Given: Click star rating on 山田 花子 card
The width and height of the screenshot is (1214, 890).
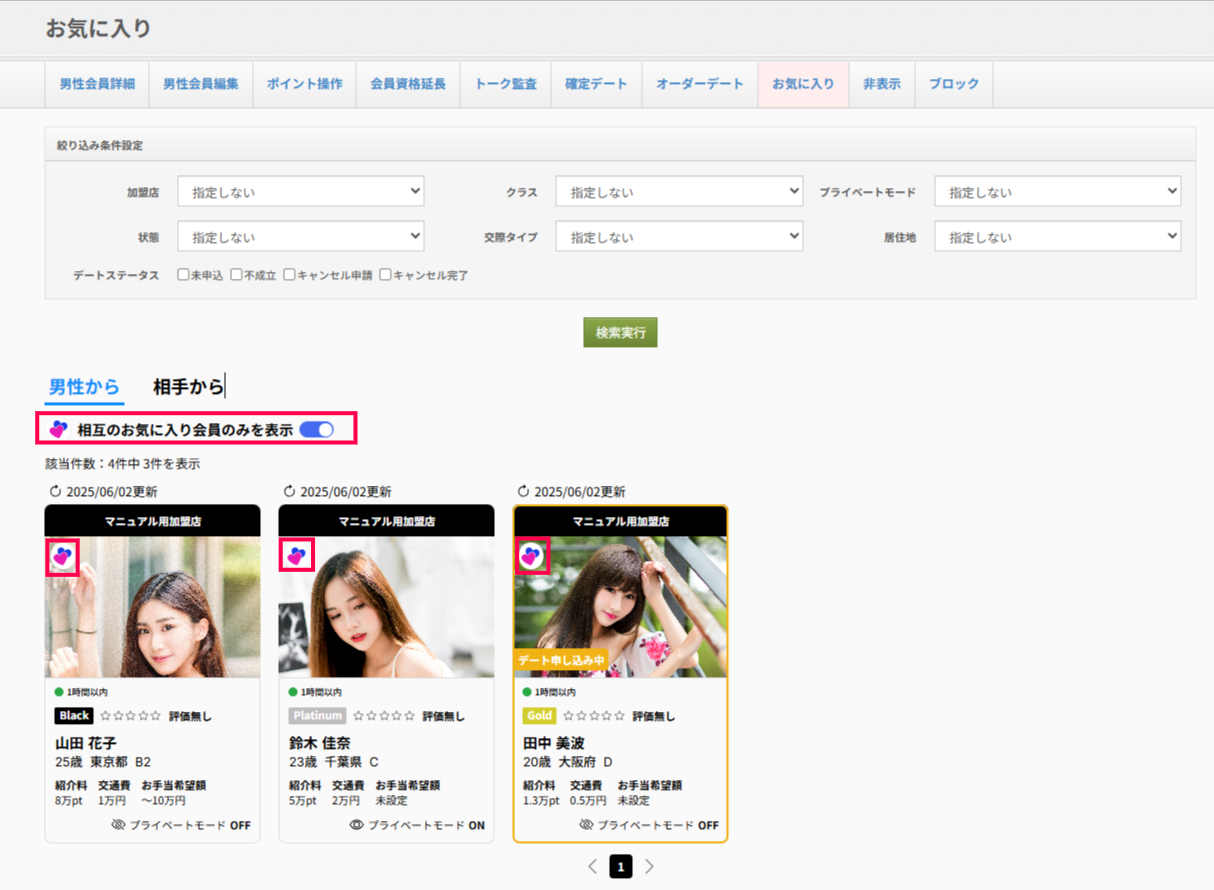Looking at the screenshot, I should (131, 716).
